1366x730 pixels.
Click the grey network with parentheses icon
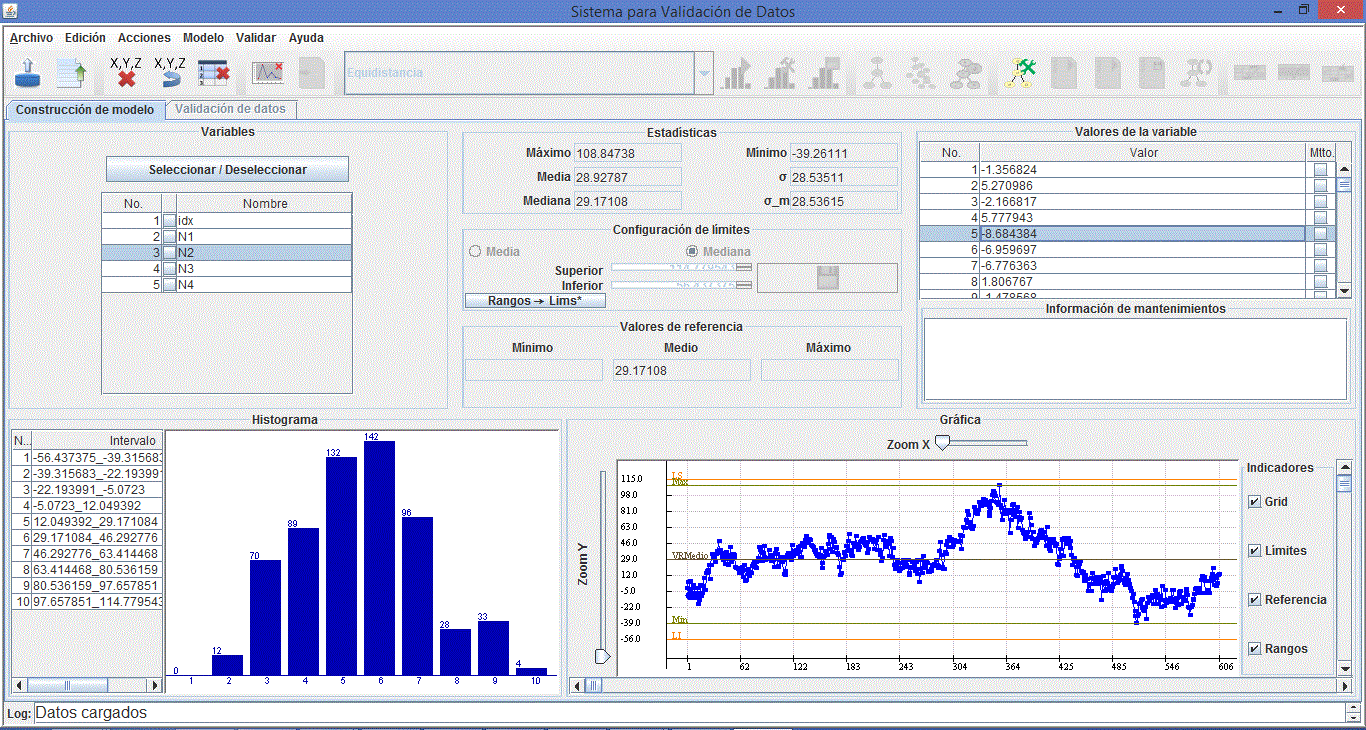pyautogui.click(x=1194, y=73)
